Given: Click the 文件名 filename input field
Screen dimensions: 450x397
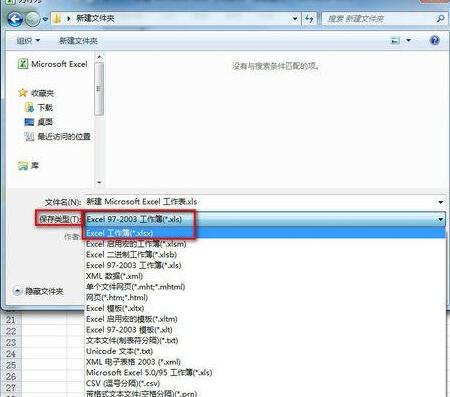Looking at the screenshot, I should pyautogui.click(x=260, y=202).
